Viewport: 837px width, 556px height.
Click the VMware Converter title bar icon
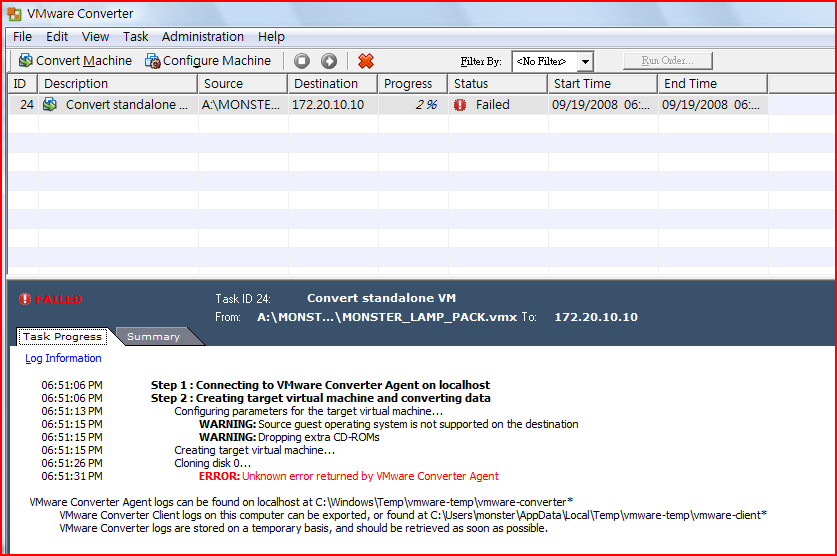click(14, 14)
